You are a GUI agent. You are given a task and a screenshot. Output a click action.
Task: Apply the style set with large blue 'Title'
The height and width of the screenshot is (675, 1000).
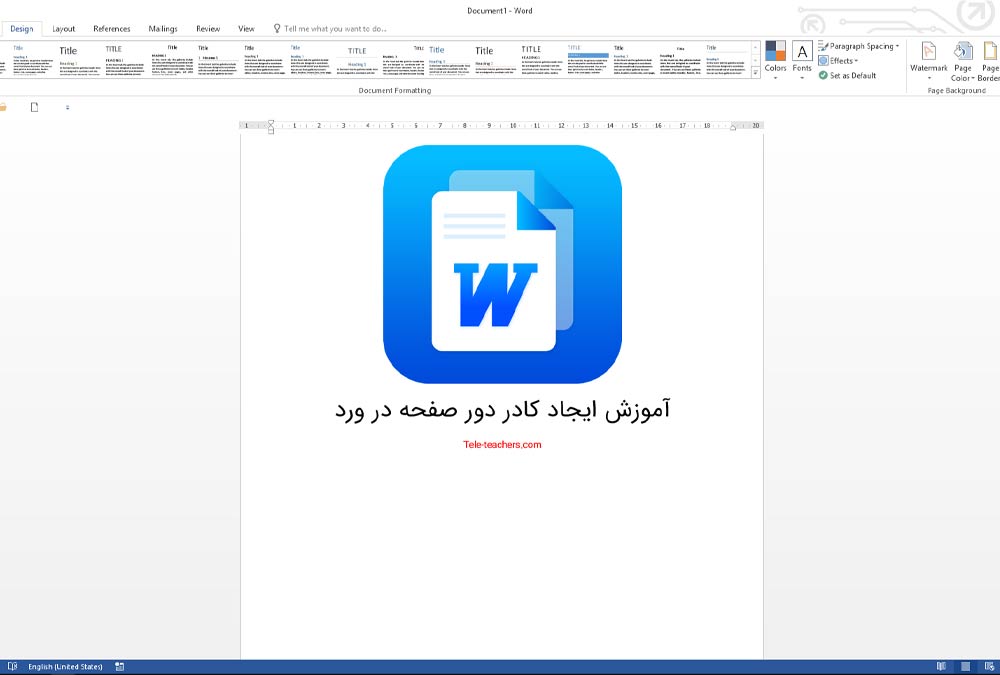[449, 60]
